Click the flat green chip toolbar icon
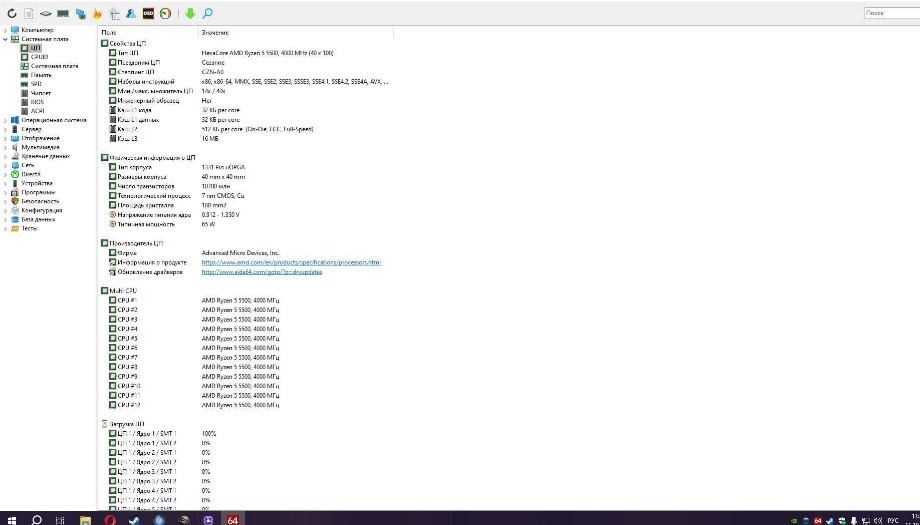This screenshot has height=525, width=920. pyautogui.click(x=45, y=13)
